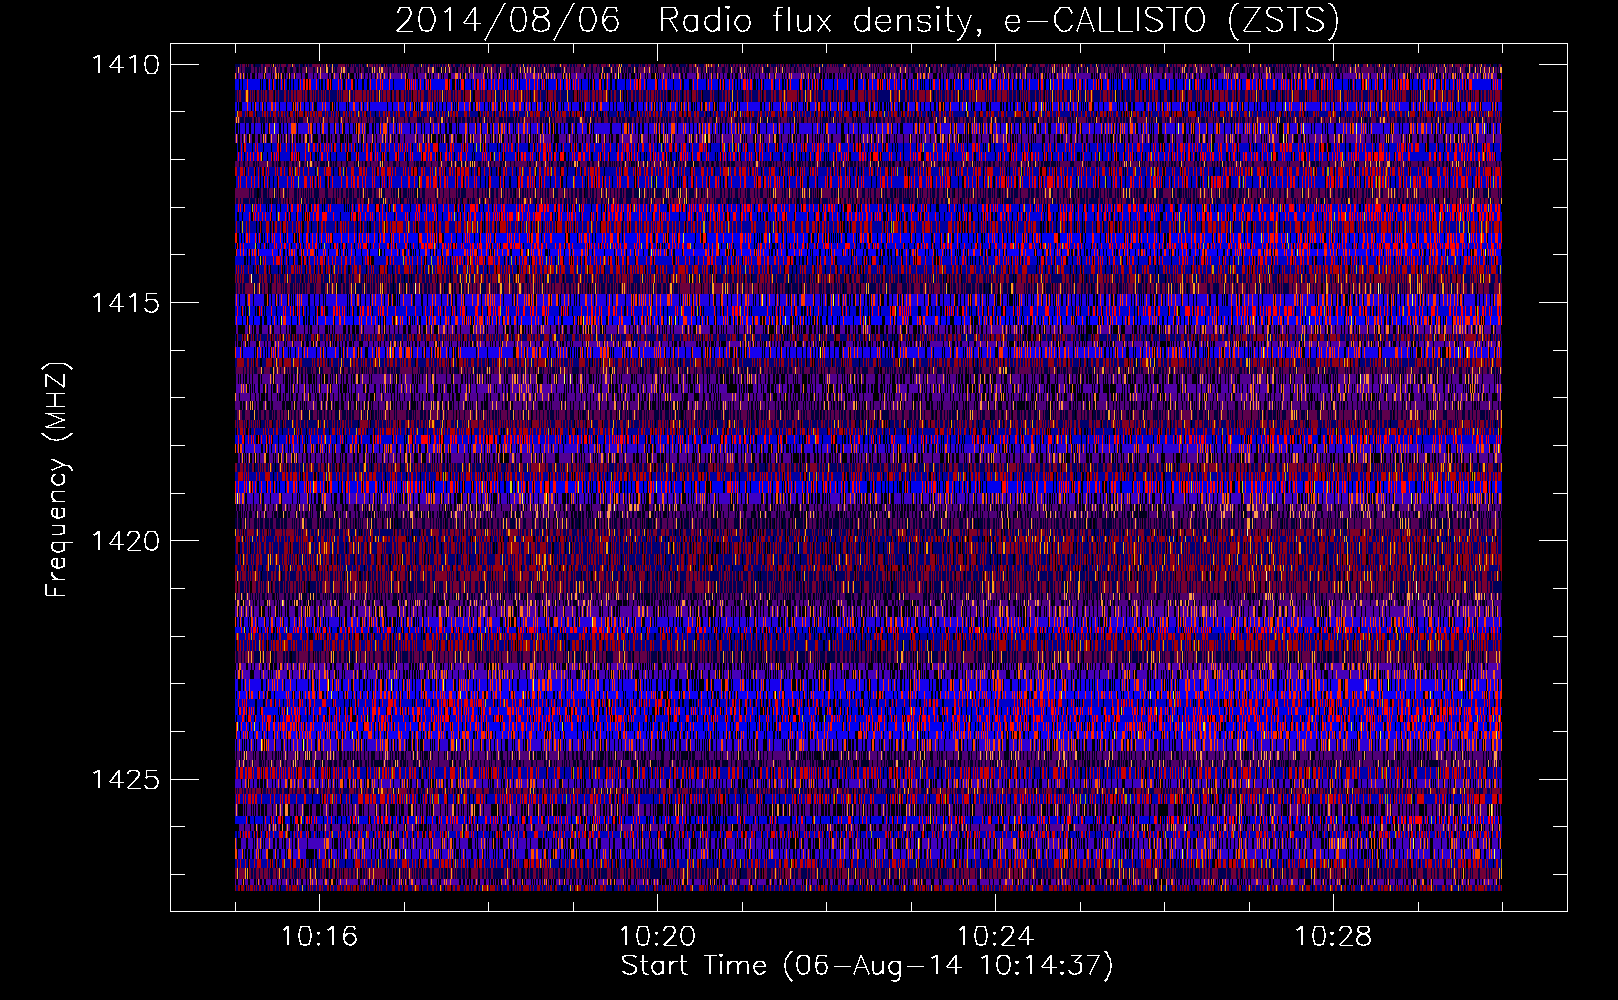This screenshot has height=1000, width=1618.
Task: Click the 'Start Time (06-Aug-14 10:14:37)' label
Action: point(867,966)
